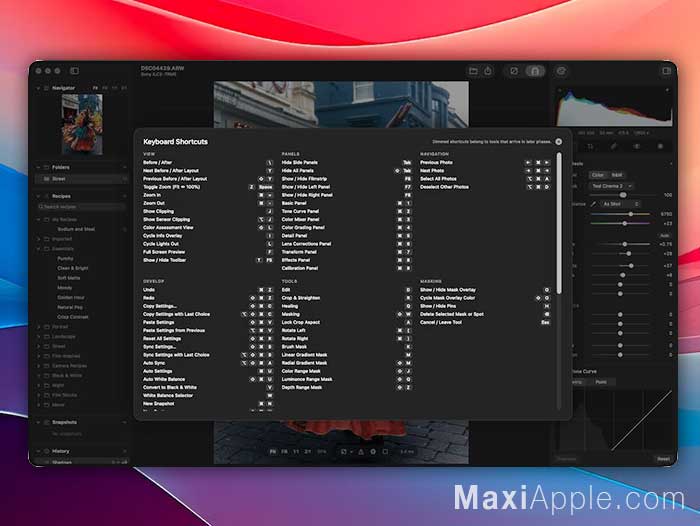The width and height of the screenshot is (700, 526).
Task: Toggle the right panel icon at top right
Action: point(667,71)
